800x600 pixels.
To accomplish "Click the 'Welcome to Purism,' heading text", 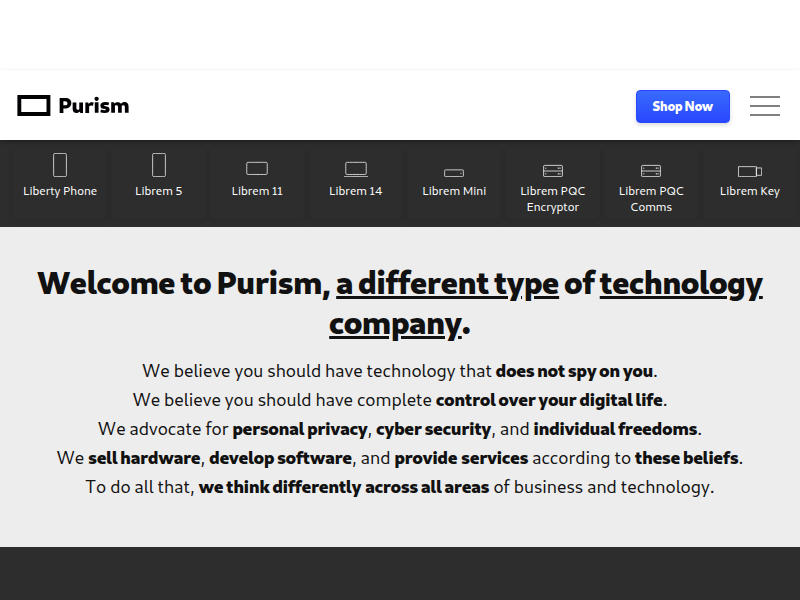I will 184,283.
